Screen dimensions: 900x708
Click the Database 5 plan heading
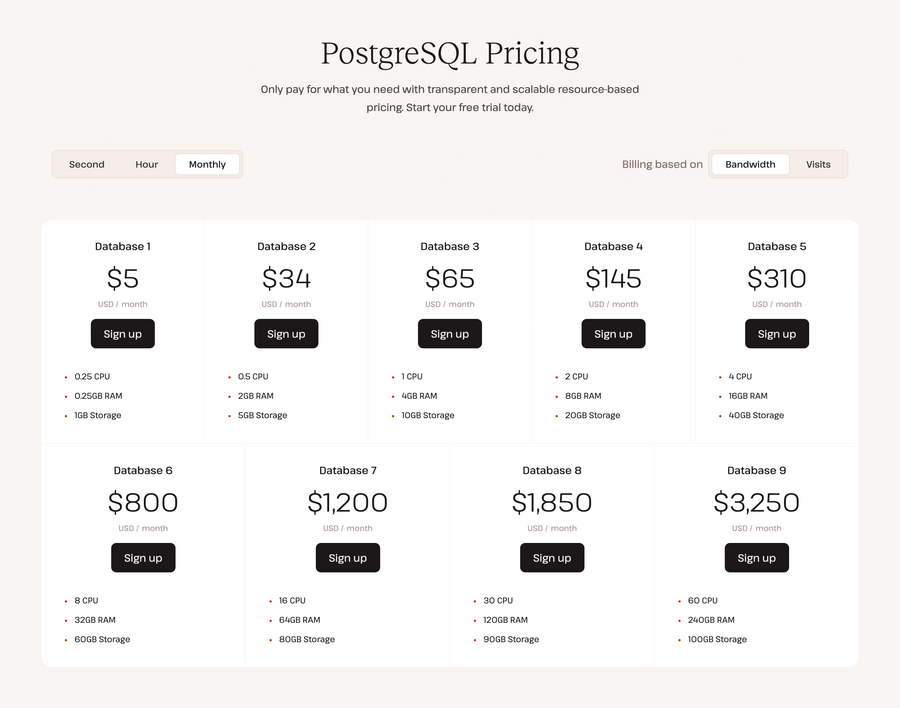click(x=777, y=246)
